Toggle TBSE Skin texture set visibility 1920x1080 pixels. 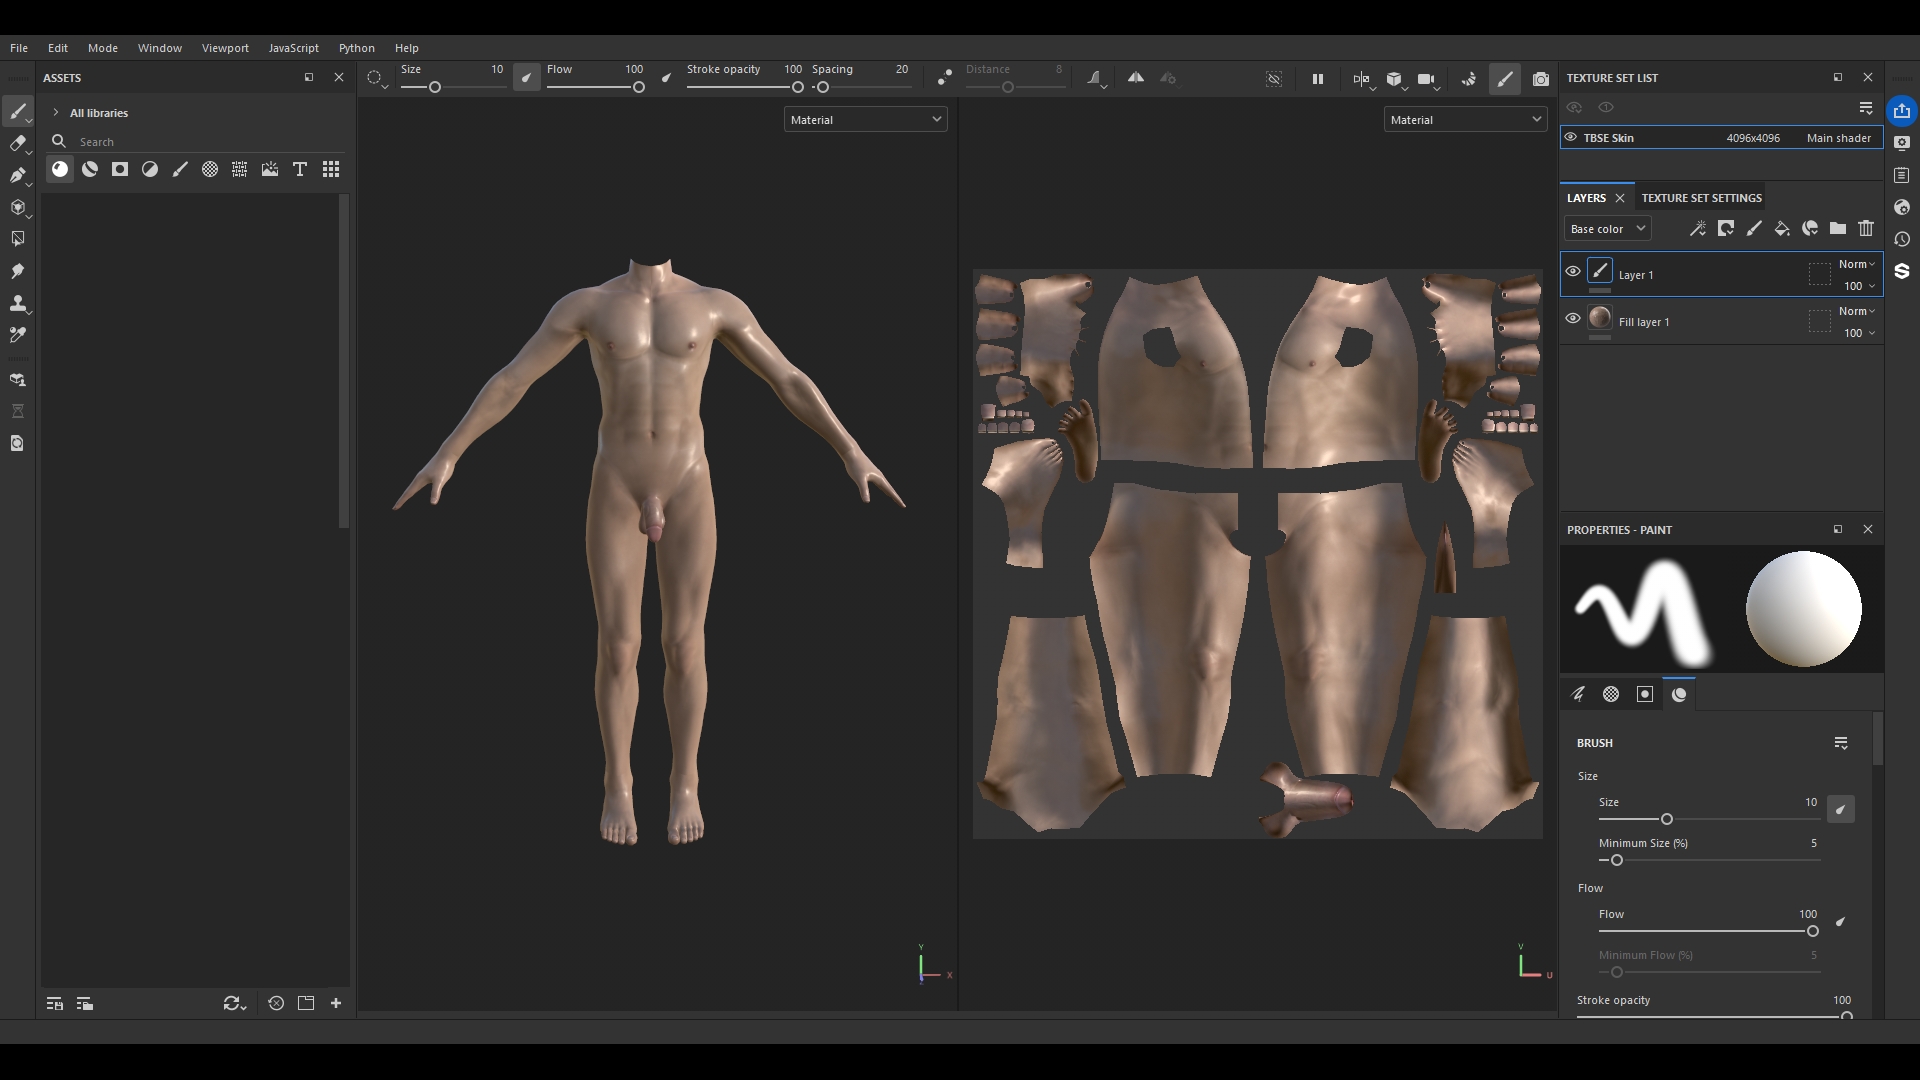pyautogui.click(x=1571, y=138)
